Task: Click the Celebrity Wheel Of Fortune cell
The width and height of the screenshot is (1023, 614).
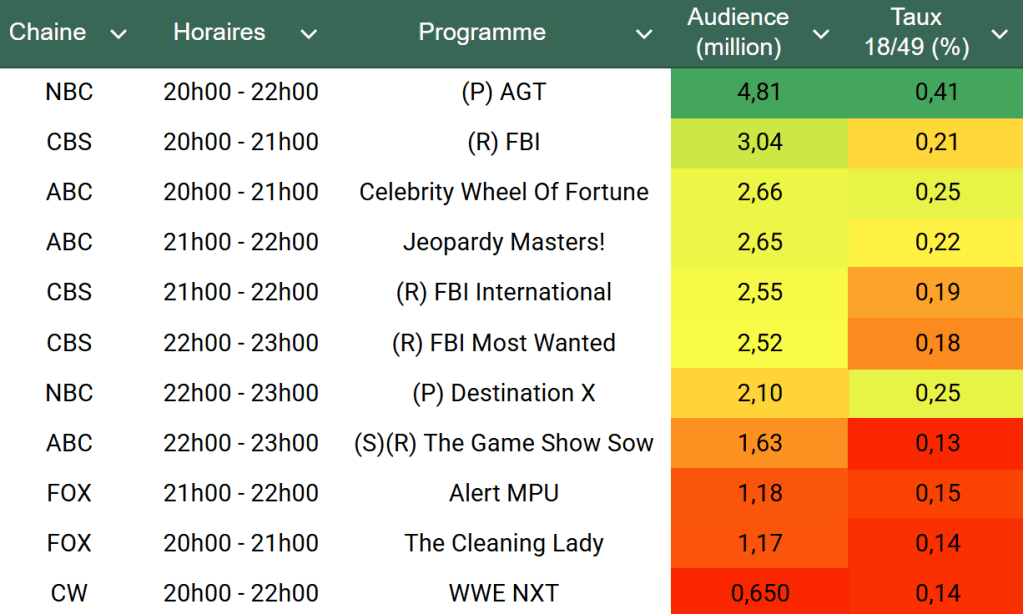Action: [503, 192]
